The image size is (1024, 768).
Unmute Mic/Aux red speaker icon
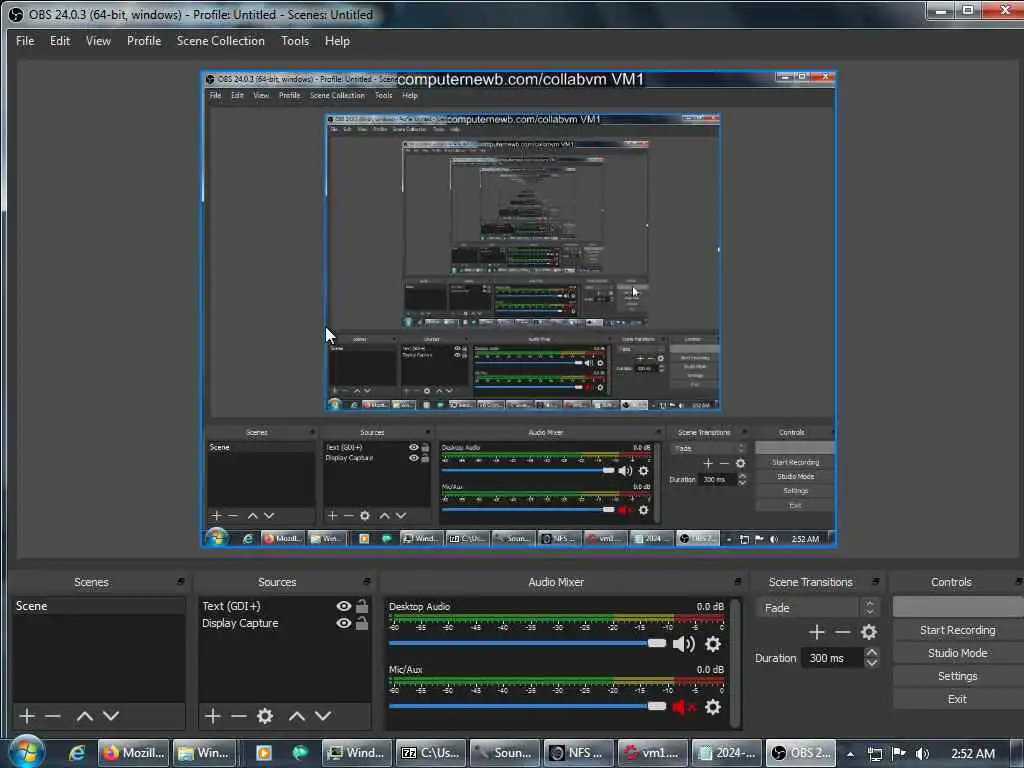pyautogui.click(x=683, y=707)
